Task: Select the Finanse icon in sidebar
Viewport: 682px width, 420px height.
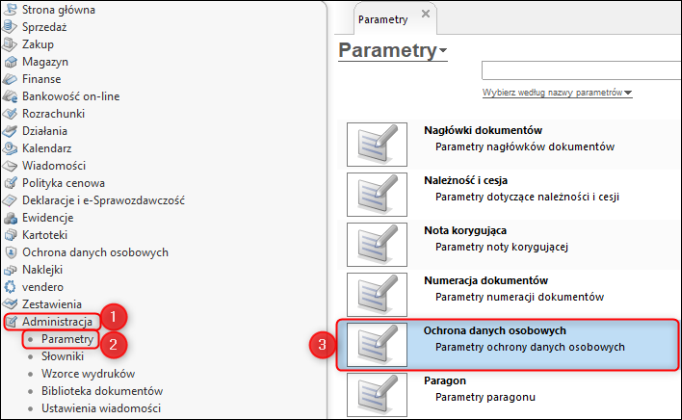Action: point(10,79)
